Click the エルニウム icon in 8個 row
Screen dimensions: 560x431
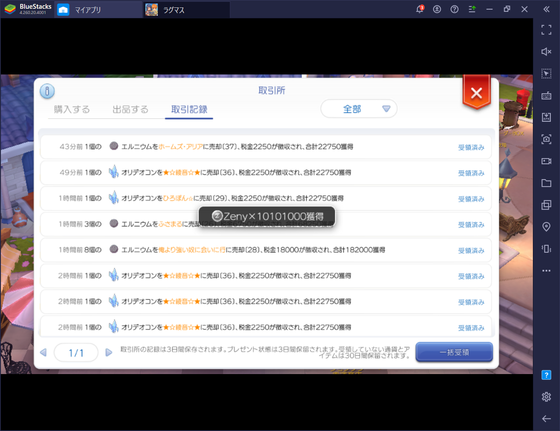[114, 249]
